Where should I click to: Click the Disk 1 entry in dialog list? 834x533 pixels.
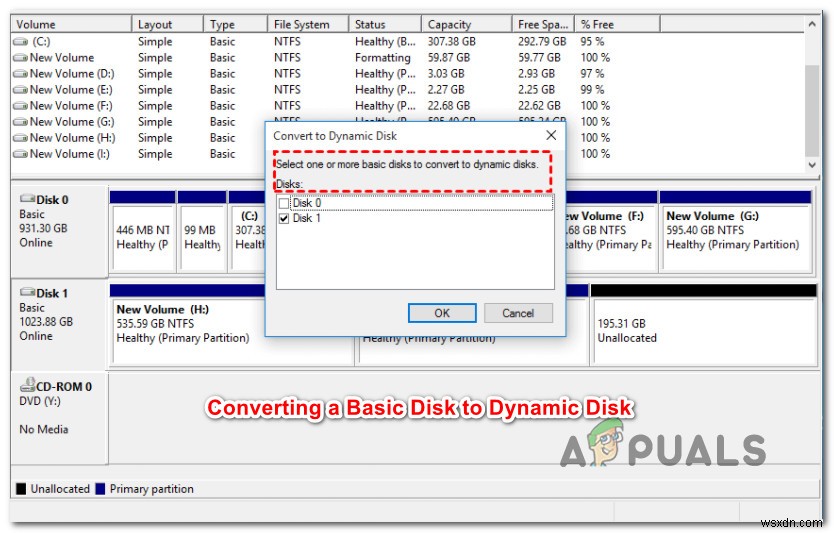pyautogui.click(x=307, y=219)
